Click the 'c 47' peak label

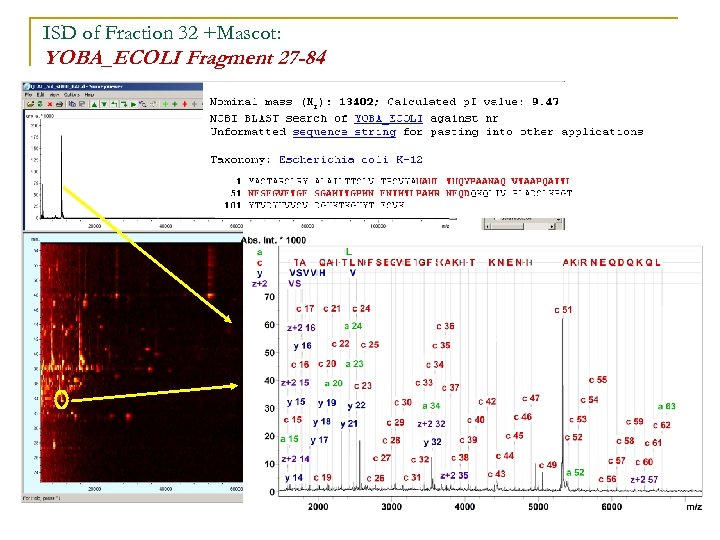pyautogui.click(x=531, y=398)
